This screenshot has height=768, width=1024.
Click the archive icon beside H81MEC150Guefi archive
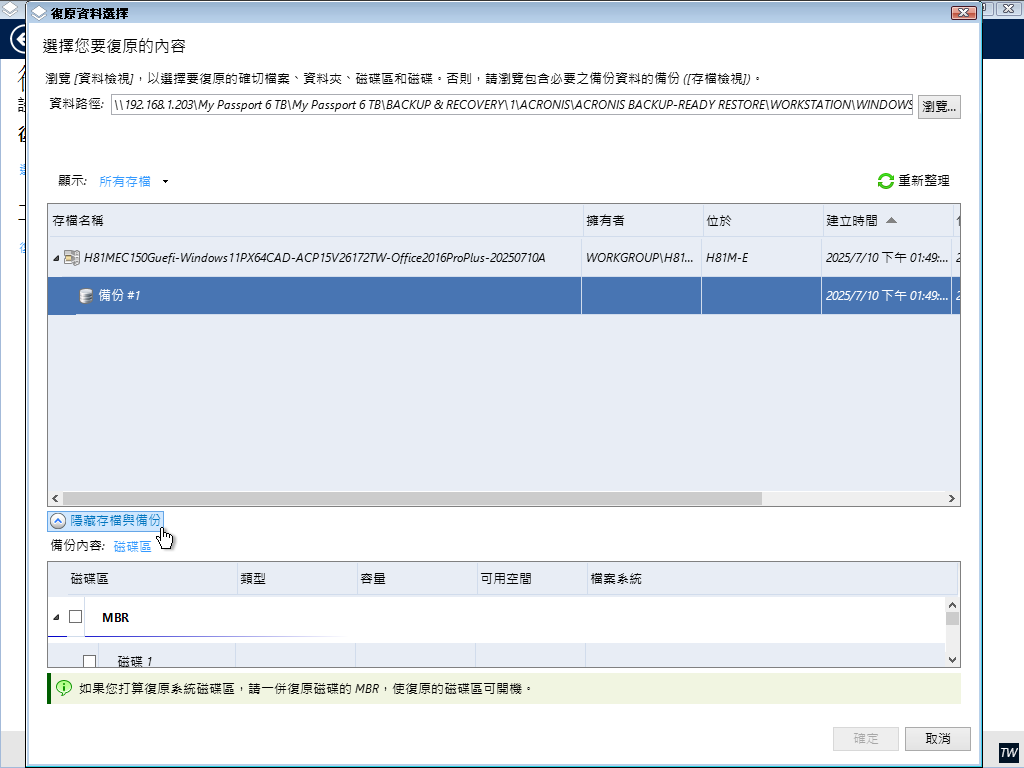point(72,258)
